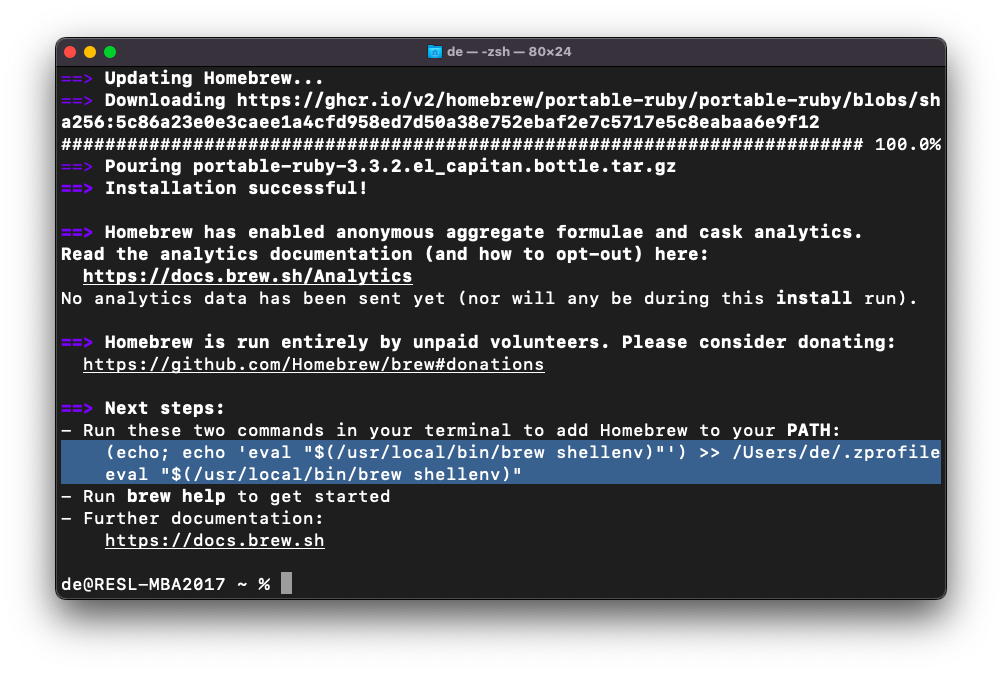This screenshot has height=673, width=1002.
Task: Click the arrow before "Homebrew has enabled anonymous"
Action: (77, 232)
